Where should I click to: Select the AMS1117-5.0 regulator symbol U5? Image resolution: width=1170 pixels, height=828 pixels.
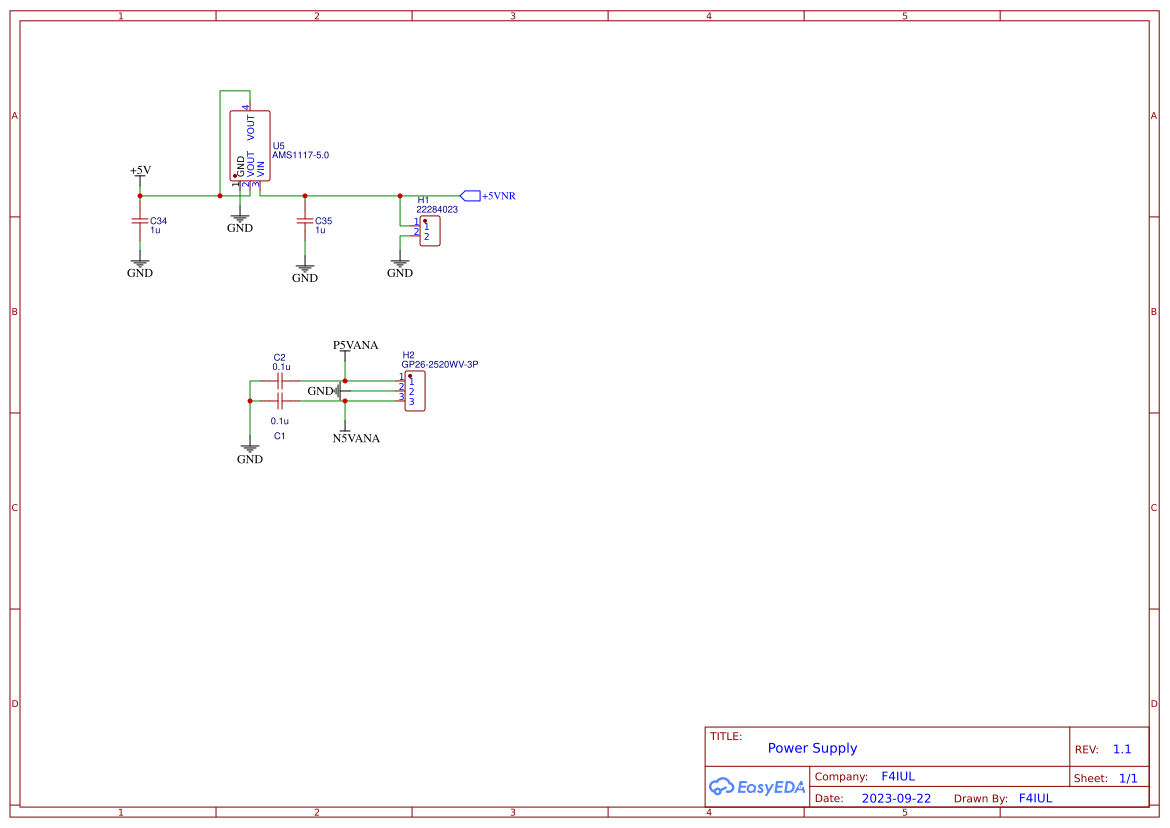point(250,145)
